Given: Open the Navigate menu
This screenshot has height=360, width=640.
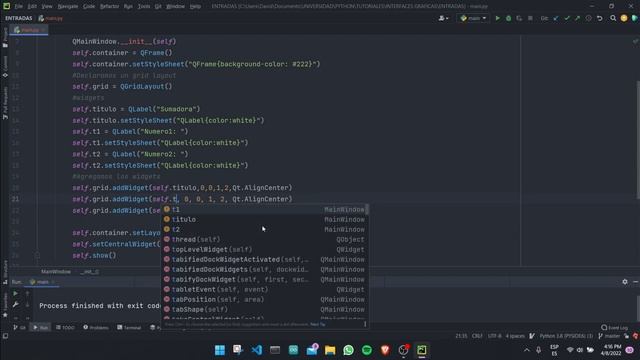Looking at the screenshot, I should click(68, 7).
